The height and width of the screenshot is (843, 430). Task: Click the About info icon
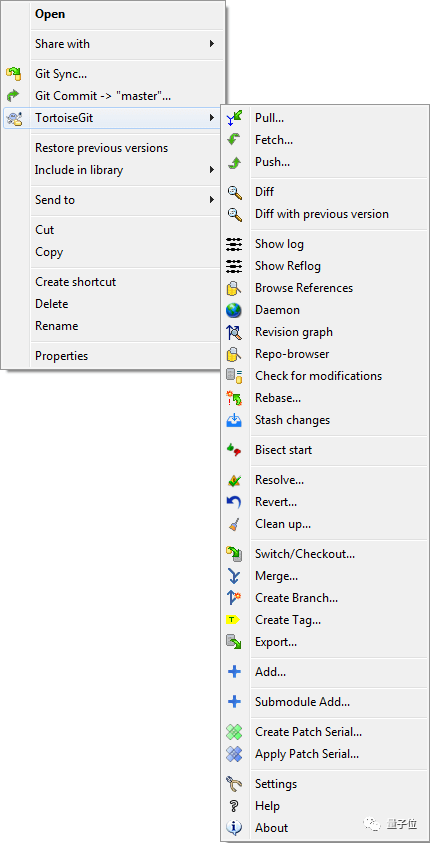coord(234,828)
